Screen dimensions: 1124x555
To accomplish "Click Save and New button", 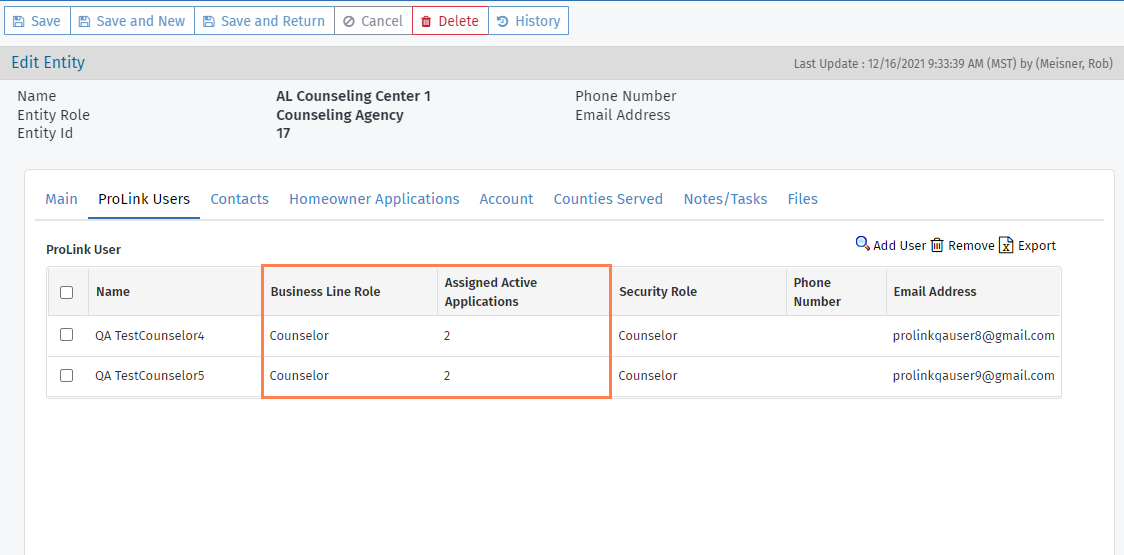I will 132,21.
